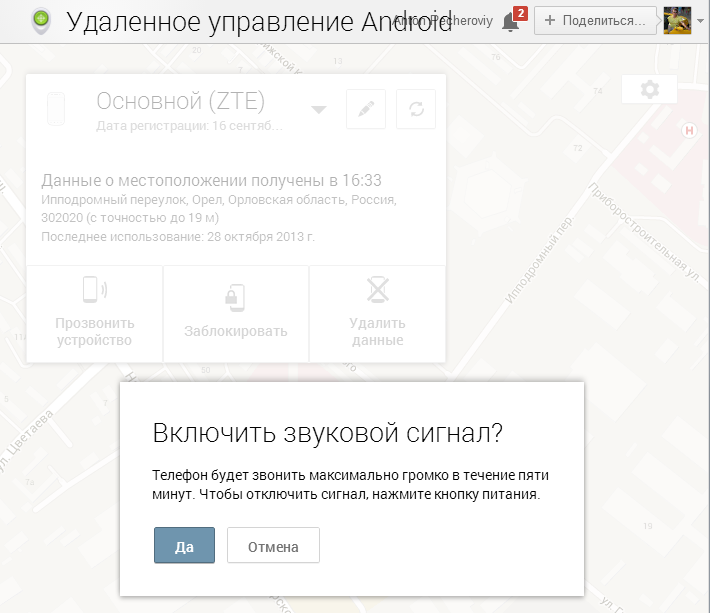This screenshot has width=710, height=613.
Task: Cancel dialog with Отмена button
Action: coord(273,545)
